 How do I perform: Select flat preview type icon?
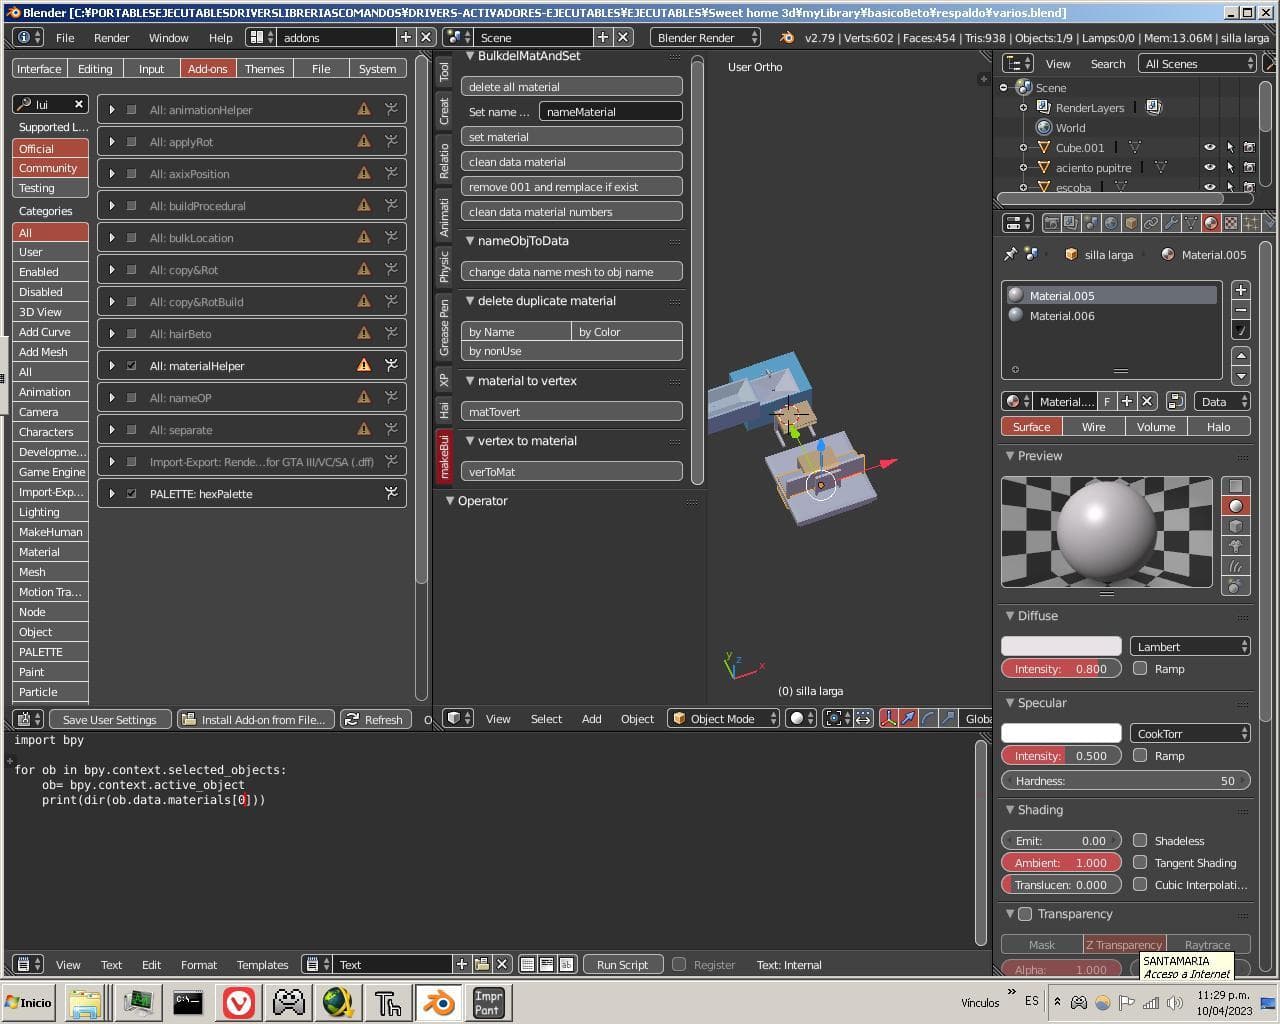pos(1236,486)
